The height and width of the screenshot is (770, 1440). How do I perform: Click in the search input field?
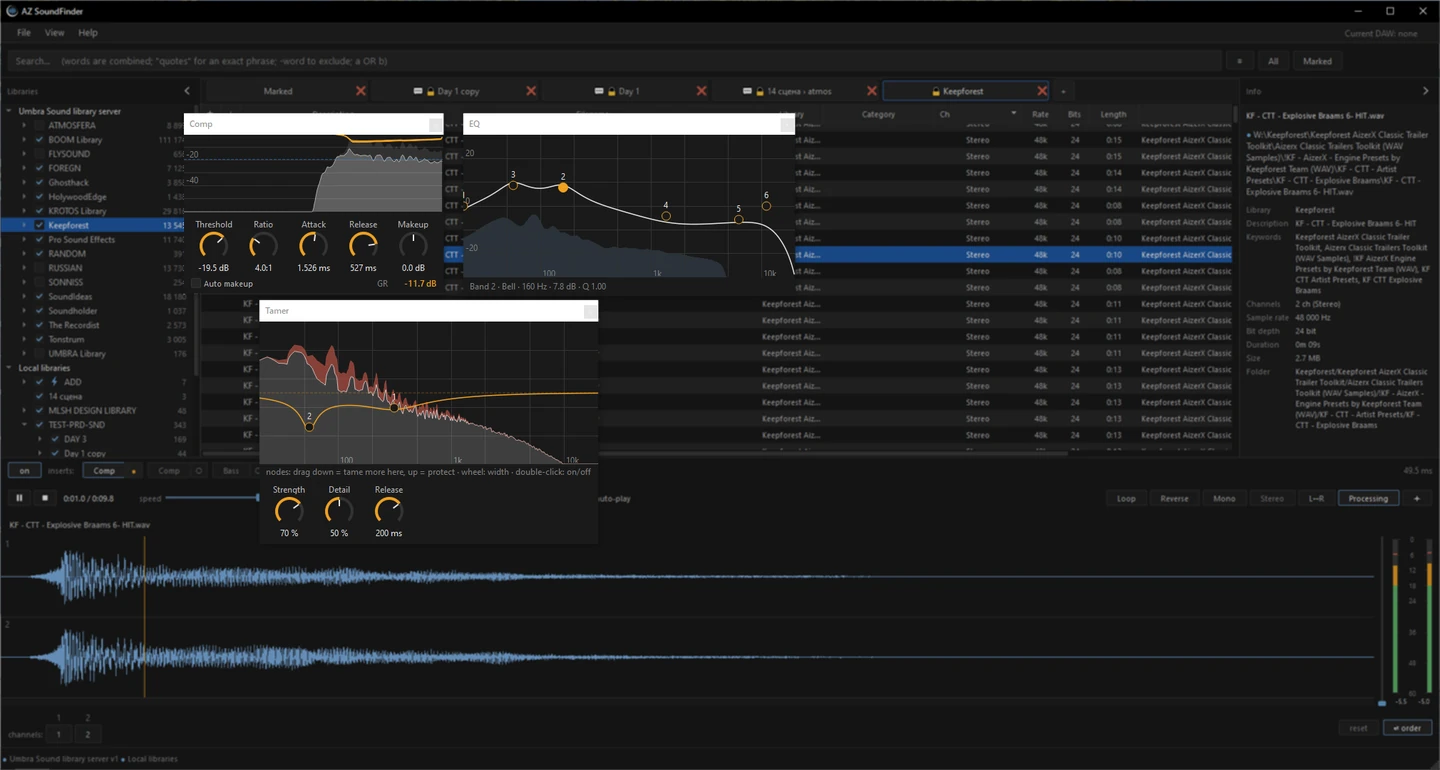tap(615, 61)
